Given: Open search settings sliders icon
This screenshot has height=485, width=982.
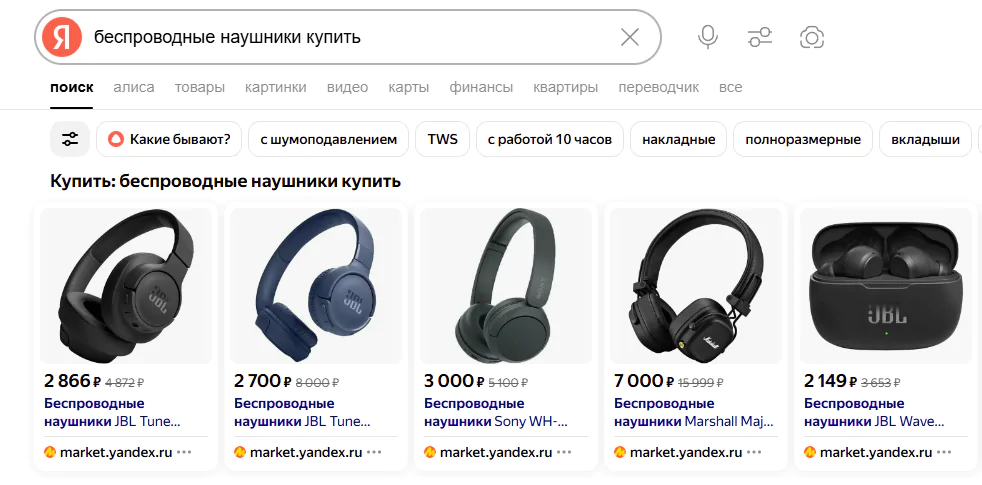Looking at the screenshot, I should 760,38.
